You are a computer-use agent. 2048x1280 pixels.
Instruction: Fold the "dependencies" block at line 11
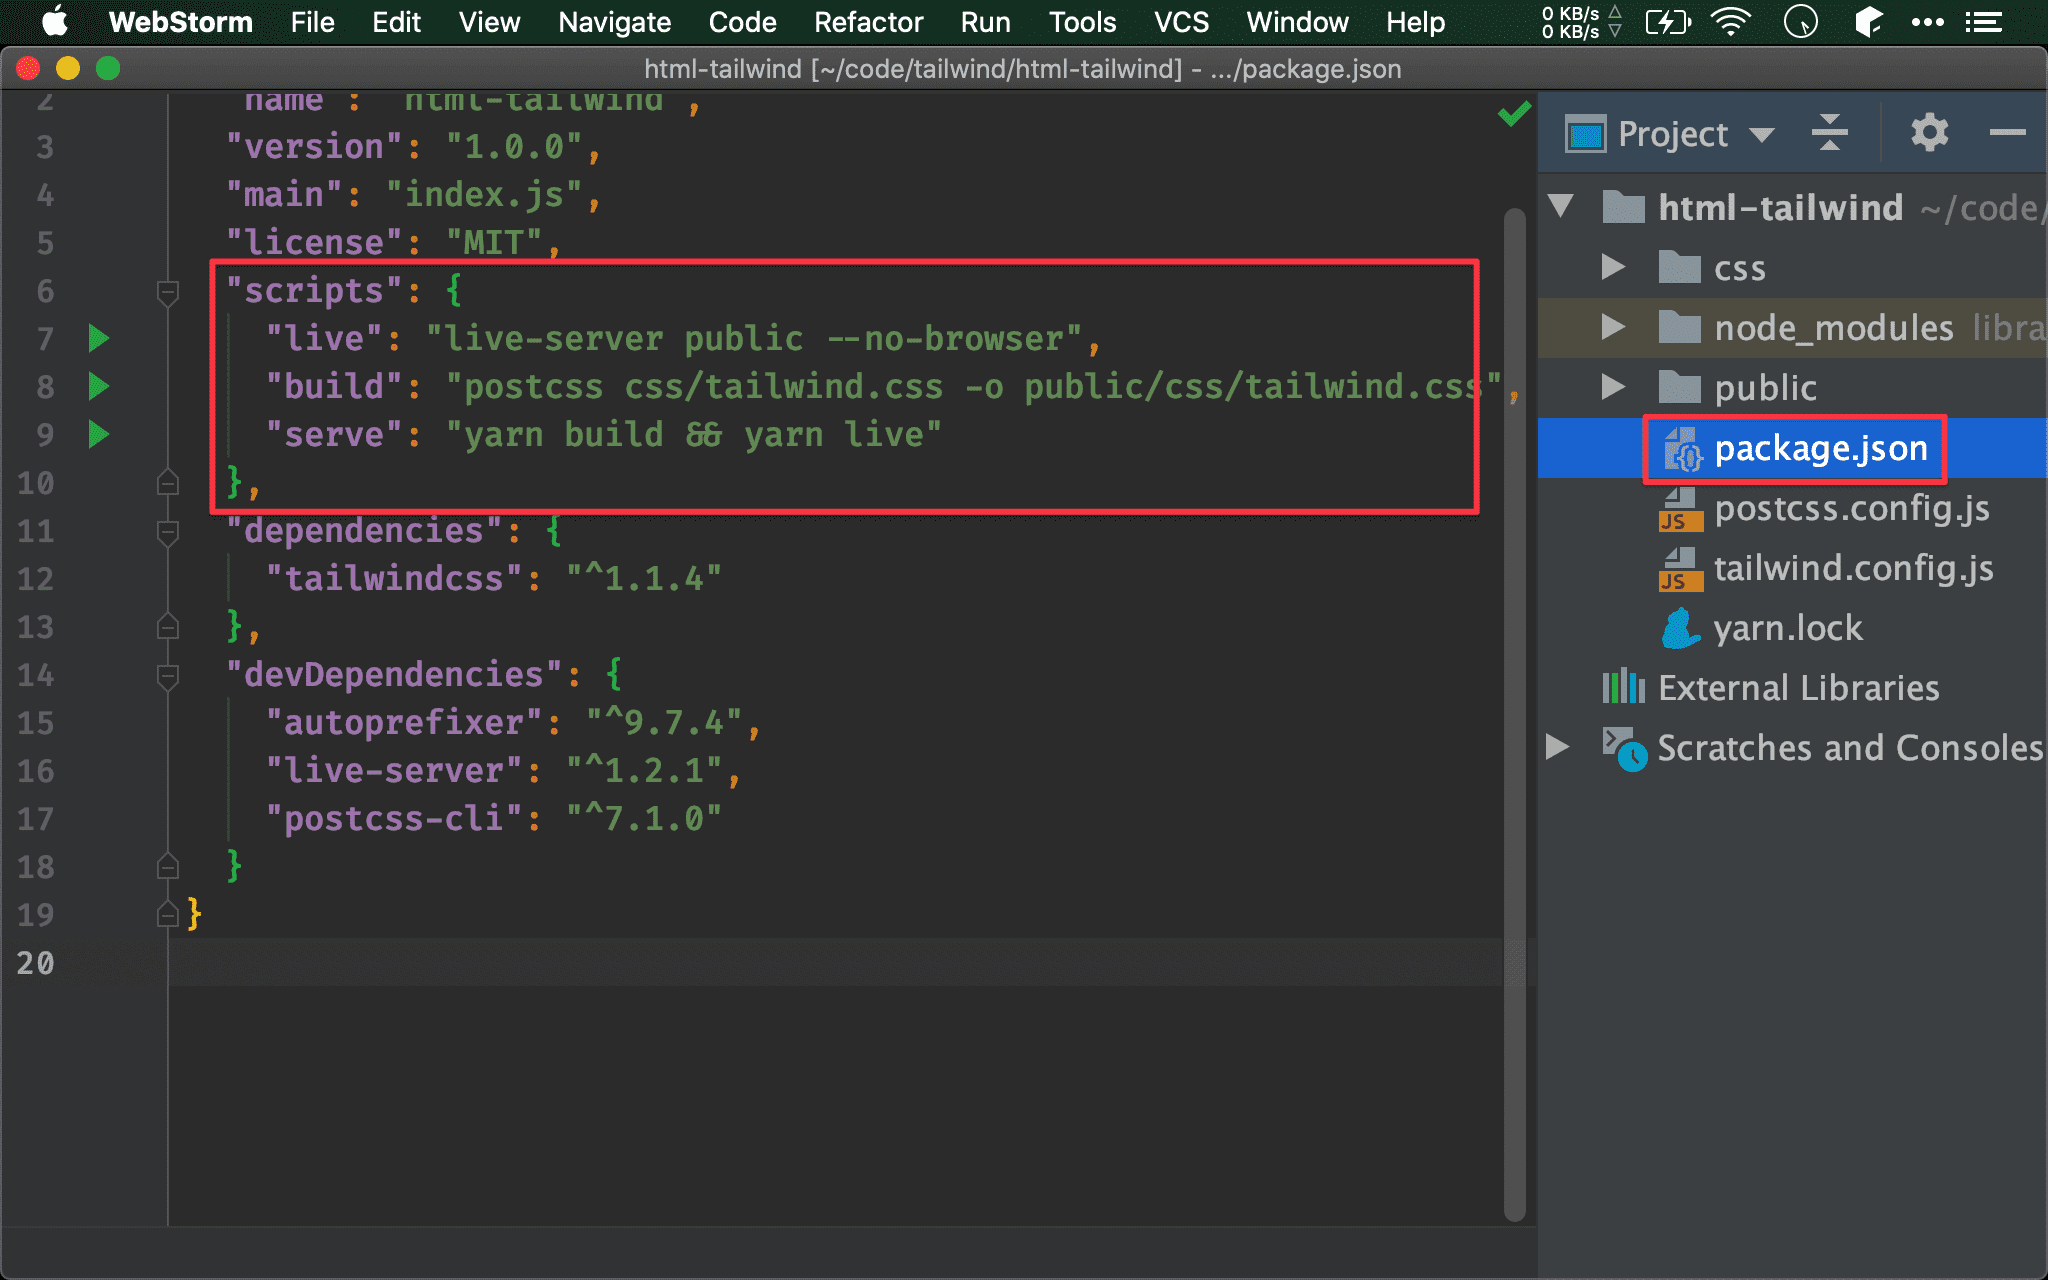point(168,532)
